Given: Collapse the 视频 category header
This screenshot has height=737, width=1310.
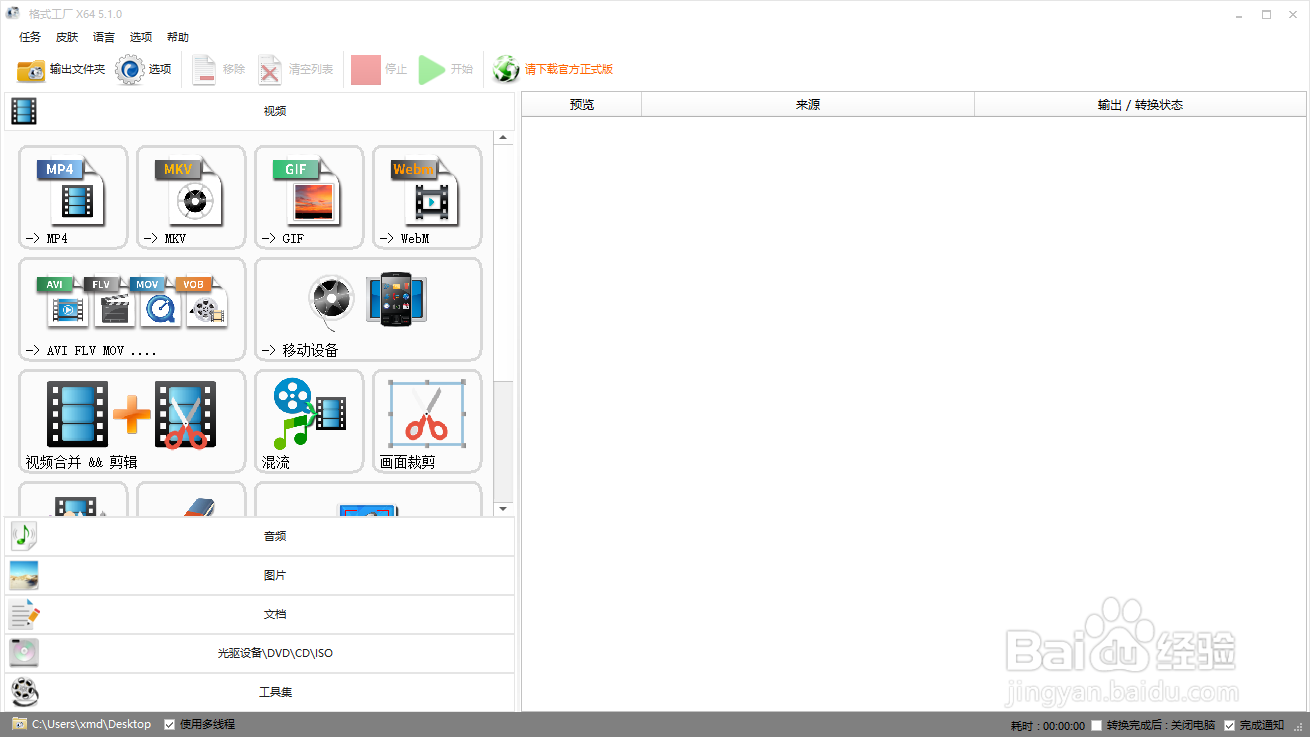Looking at the screenshot, I should click(260, 111).
